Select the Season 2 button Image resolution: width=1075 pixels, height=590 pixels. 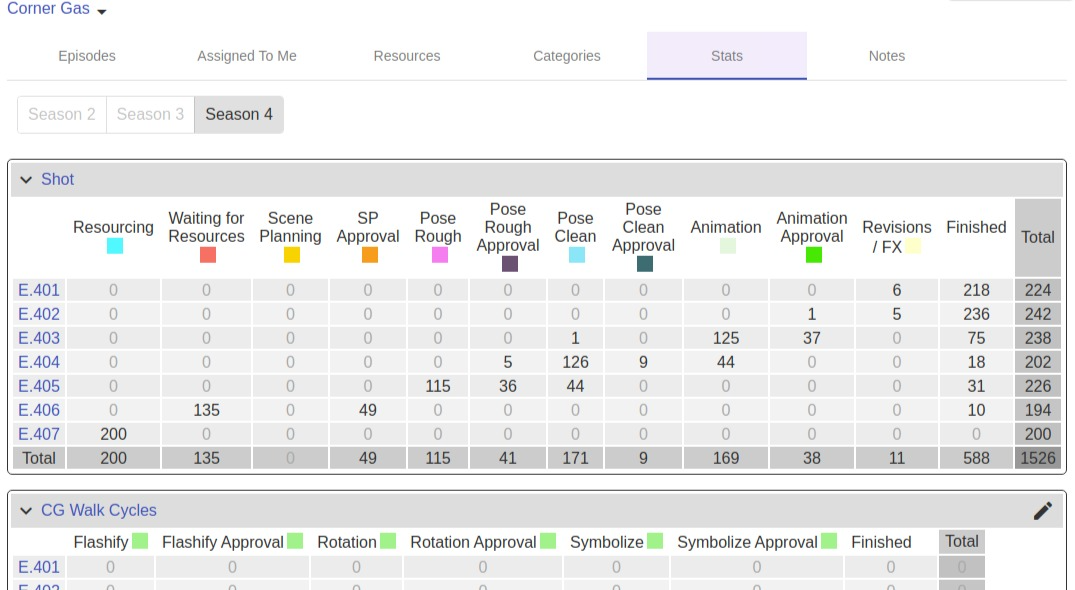point(62,114)
